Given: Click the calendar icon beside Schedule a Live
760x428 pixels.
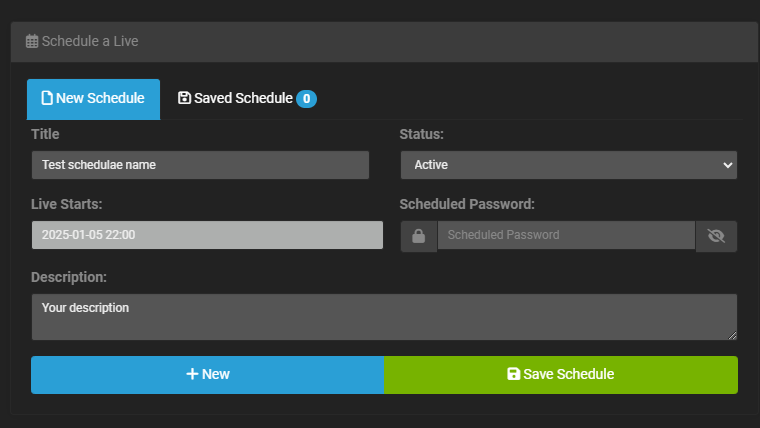Looking at the screenshot, I should (x=32, y=42).
